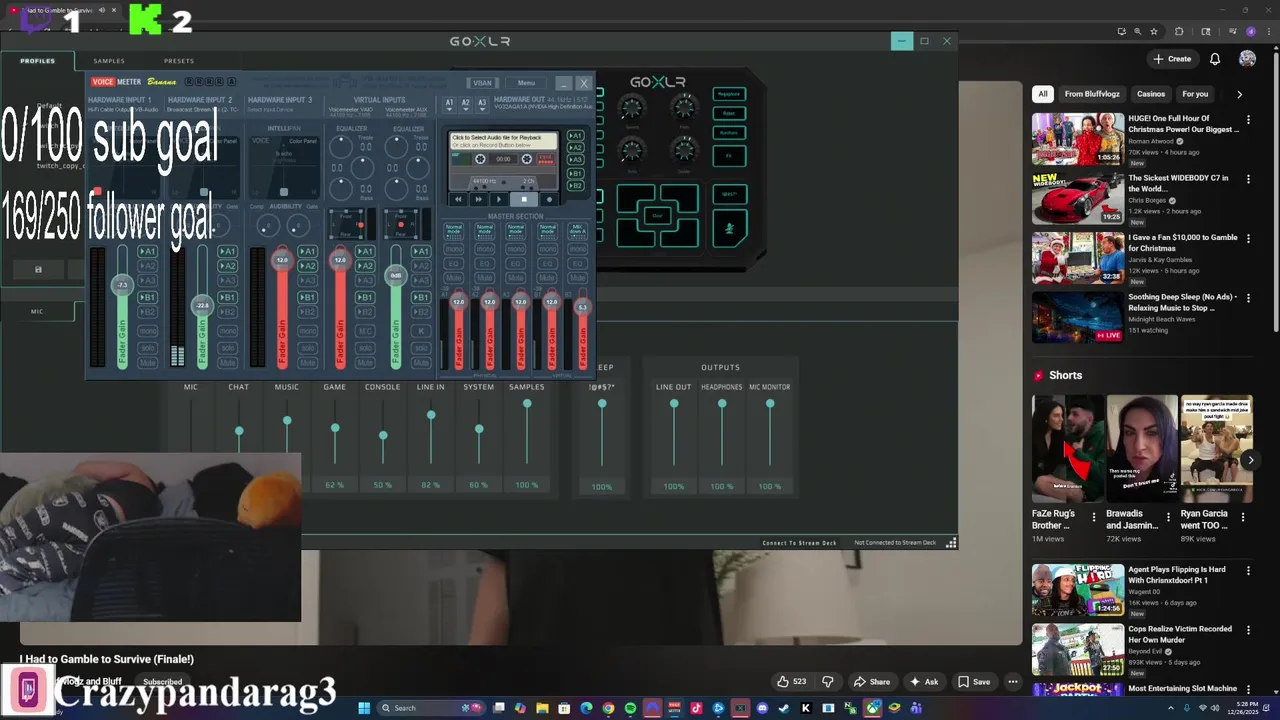The height and width of the screenshot is (720, 1280).
Task: Open the Voicemeeter Menu button
Action: click(x=526, y=83)
